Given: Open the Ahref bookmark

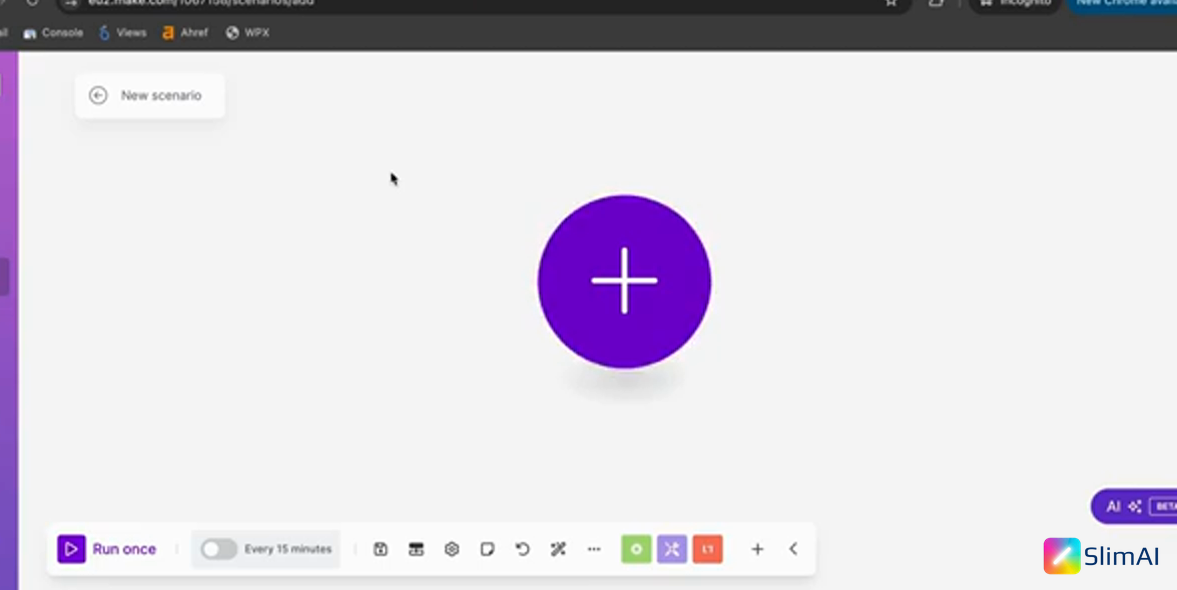Looking at the screenshot, I should click(185, 32).
